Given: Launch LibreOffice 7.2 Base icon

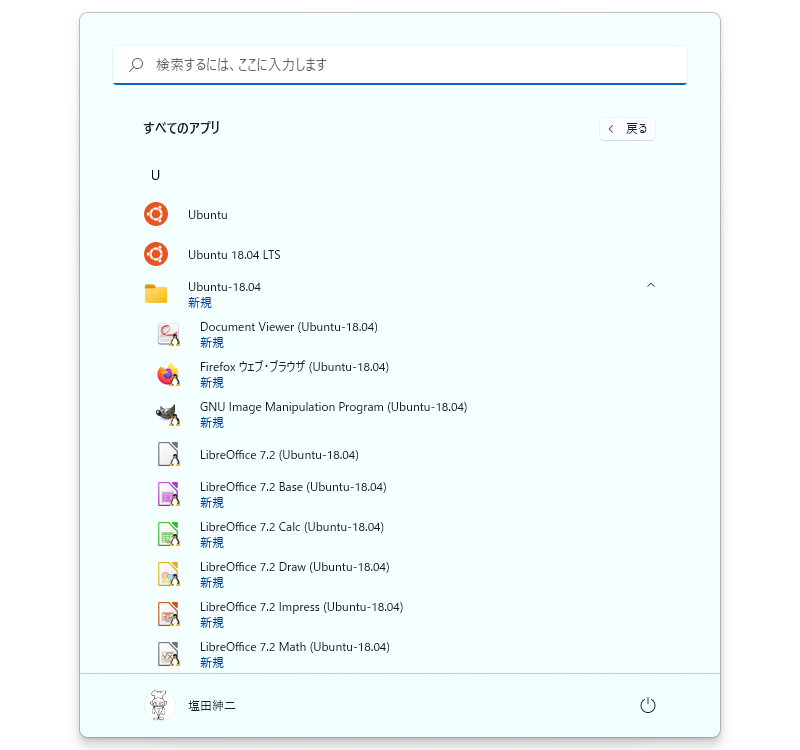Looking at the screenshot, I should point(168,494).
